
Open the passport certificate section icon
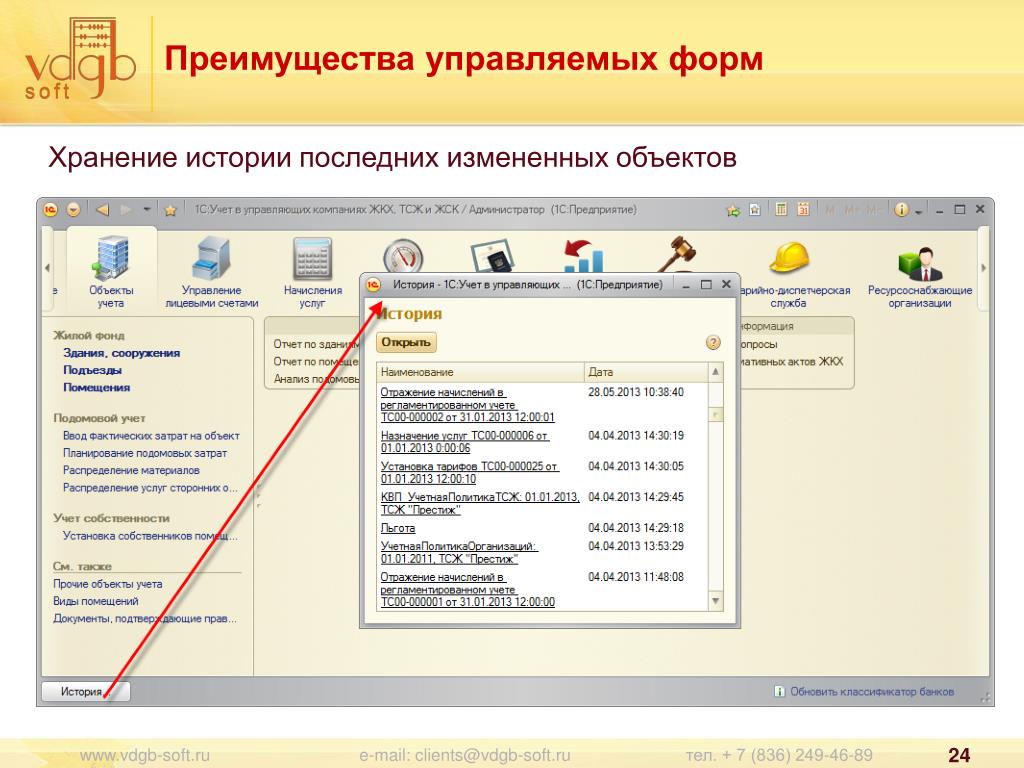(x=492, y=257)
